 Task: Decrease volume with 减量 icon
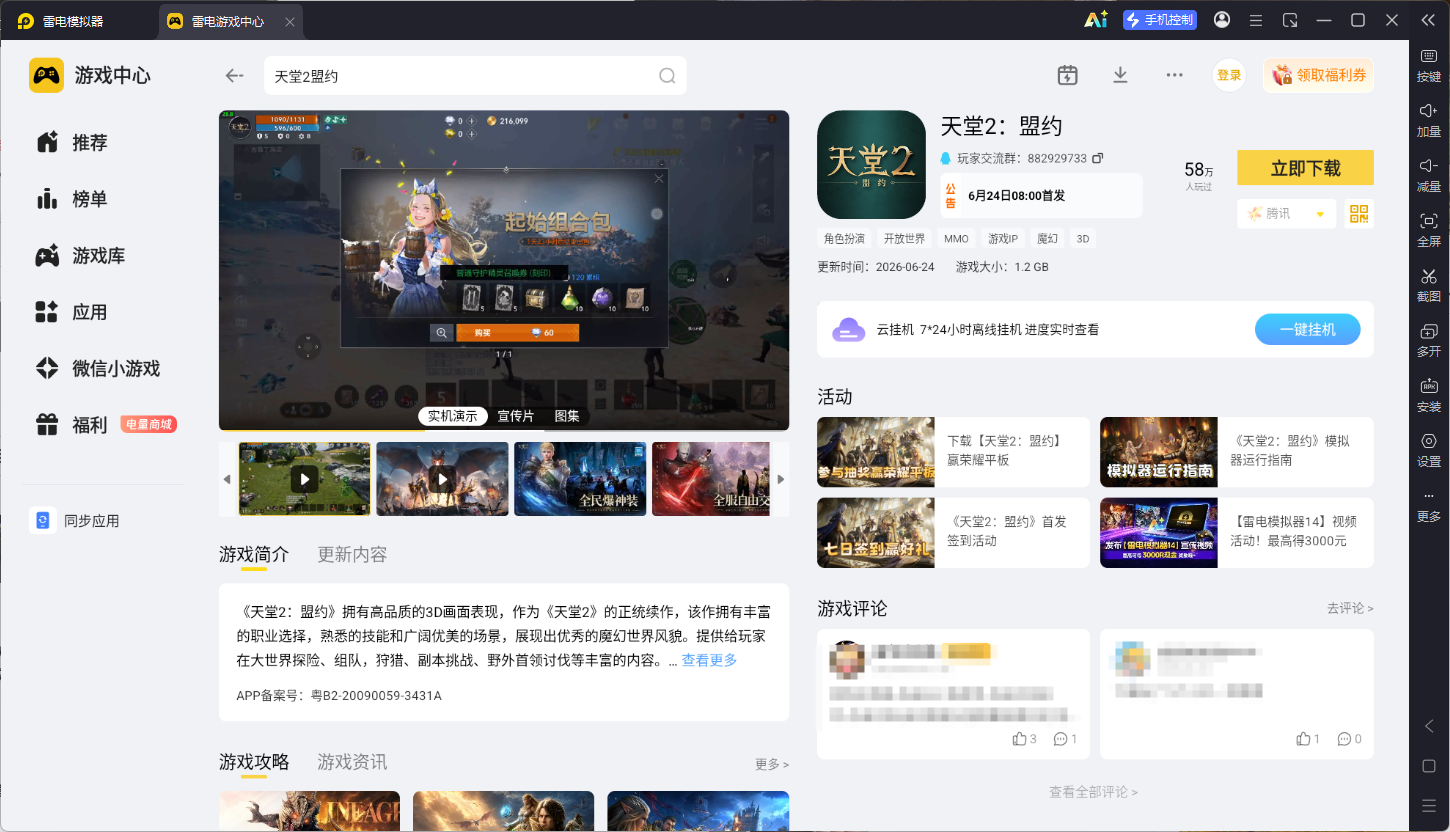pyautogui.click(x=1429, y=175)
